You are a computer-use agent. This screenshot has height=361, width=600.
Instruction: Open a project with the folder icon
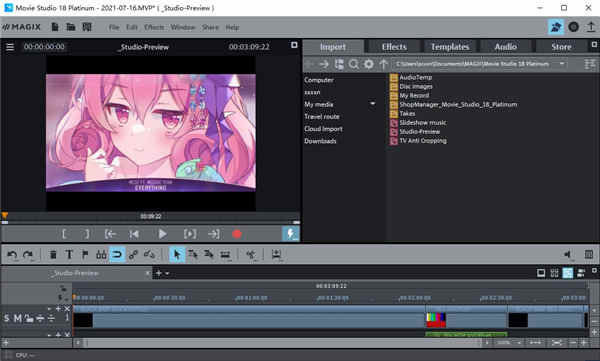pos(71,27)
